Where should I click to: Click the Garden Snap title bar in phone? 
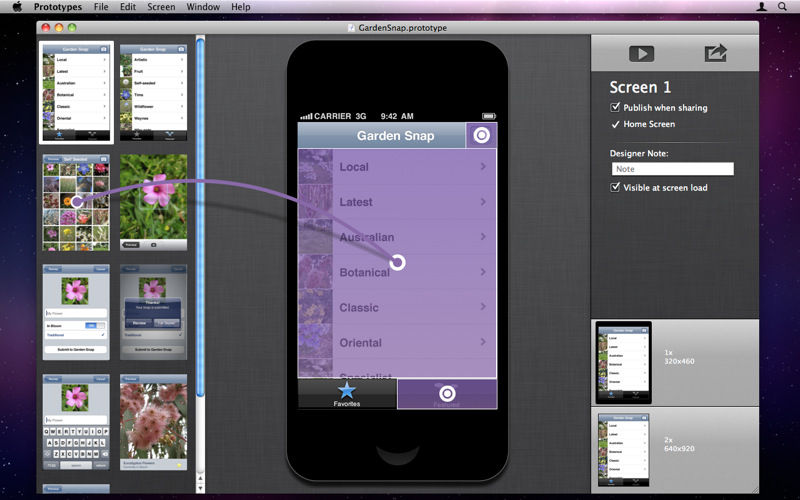tap(382, 135)
